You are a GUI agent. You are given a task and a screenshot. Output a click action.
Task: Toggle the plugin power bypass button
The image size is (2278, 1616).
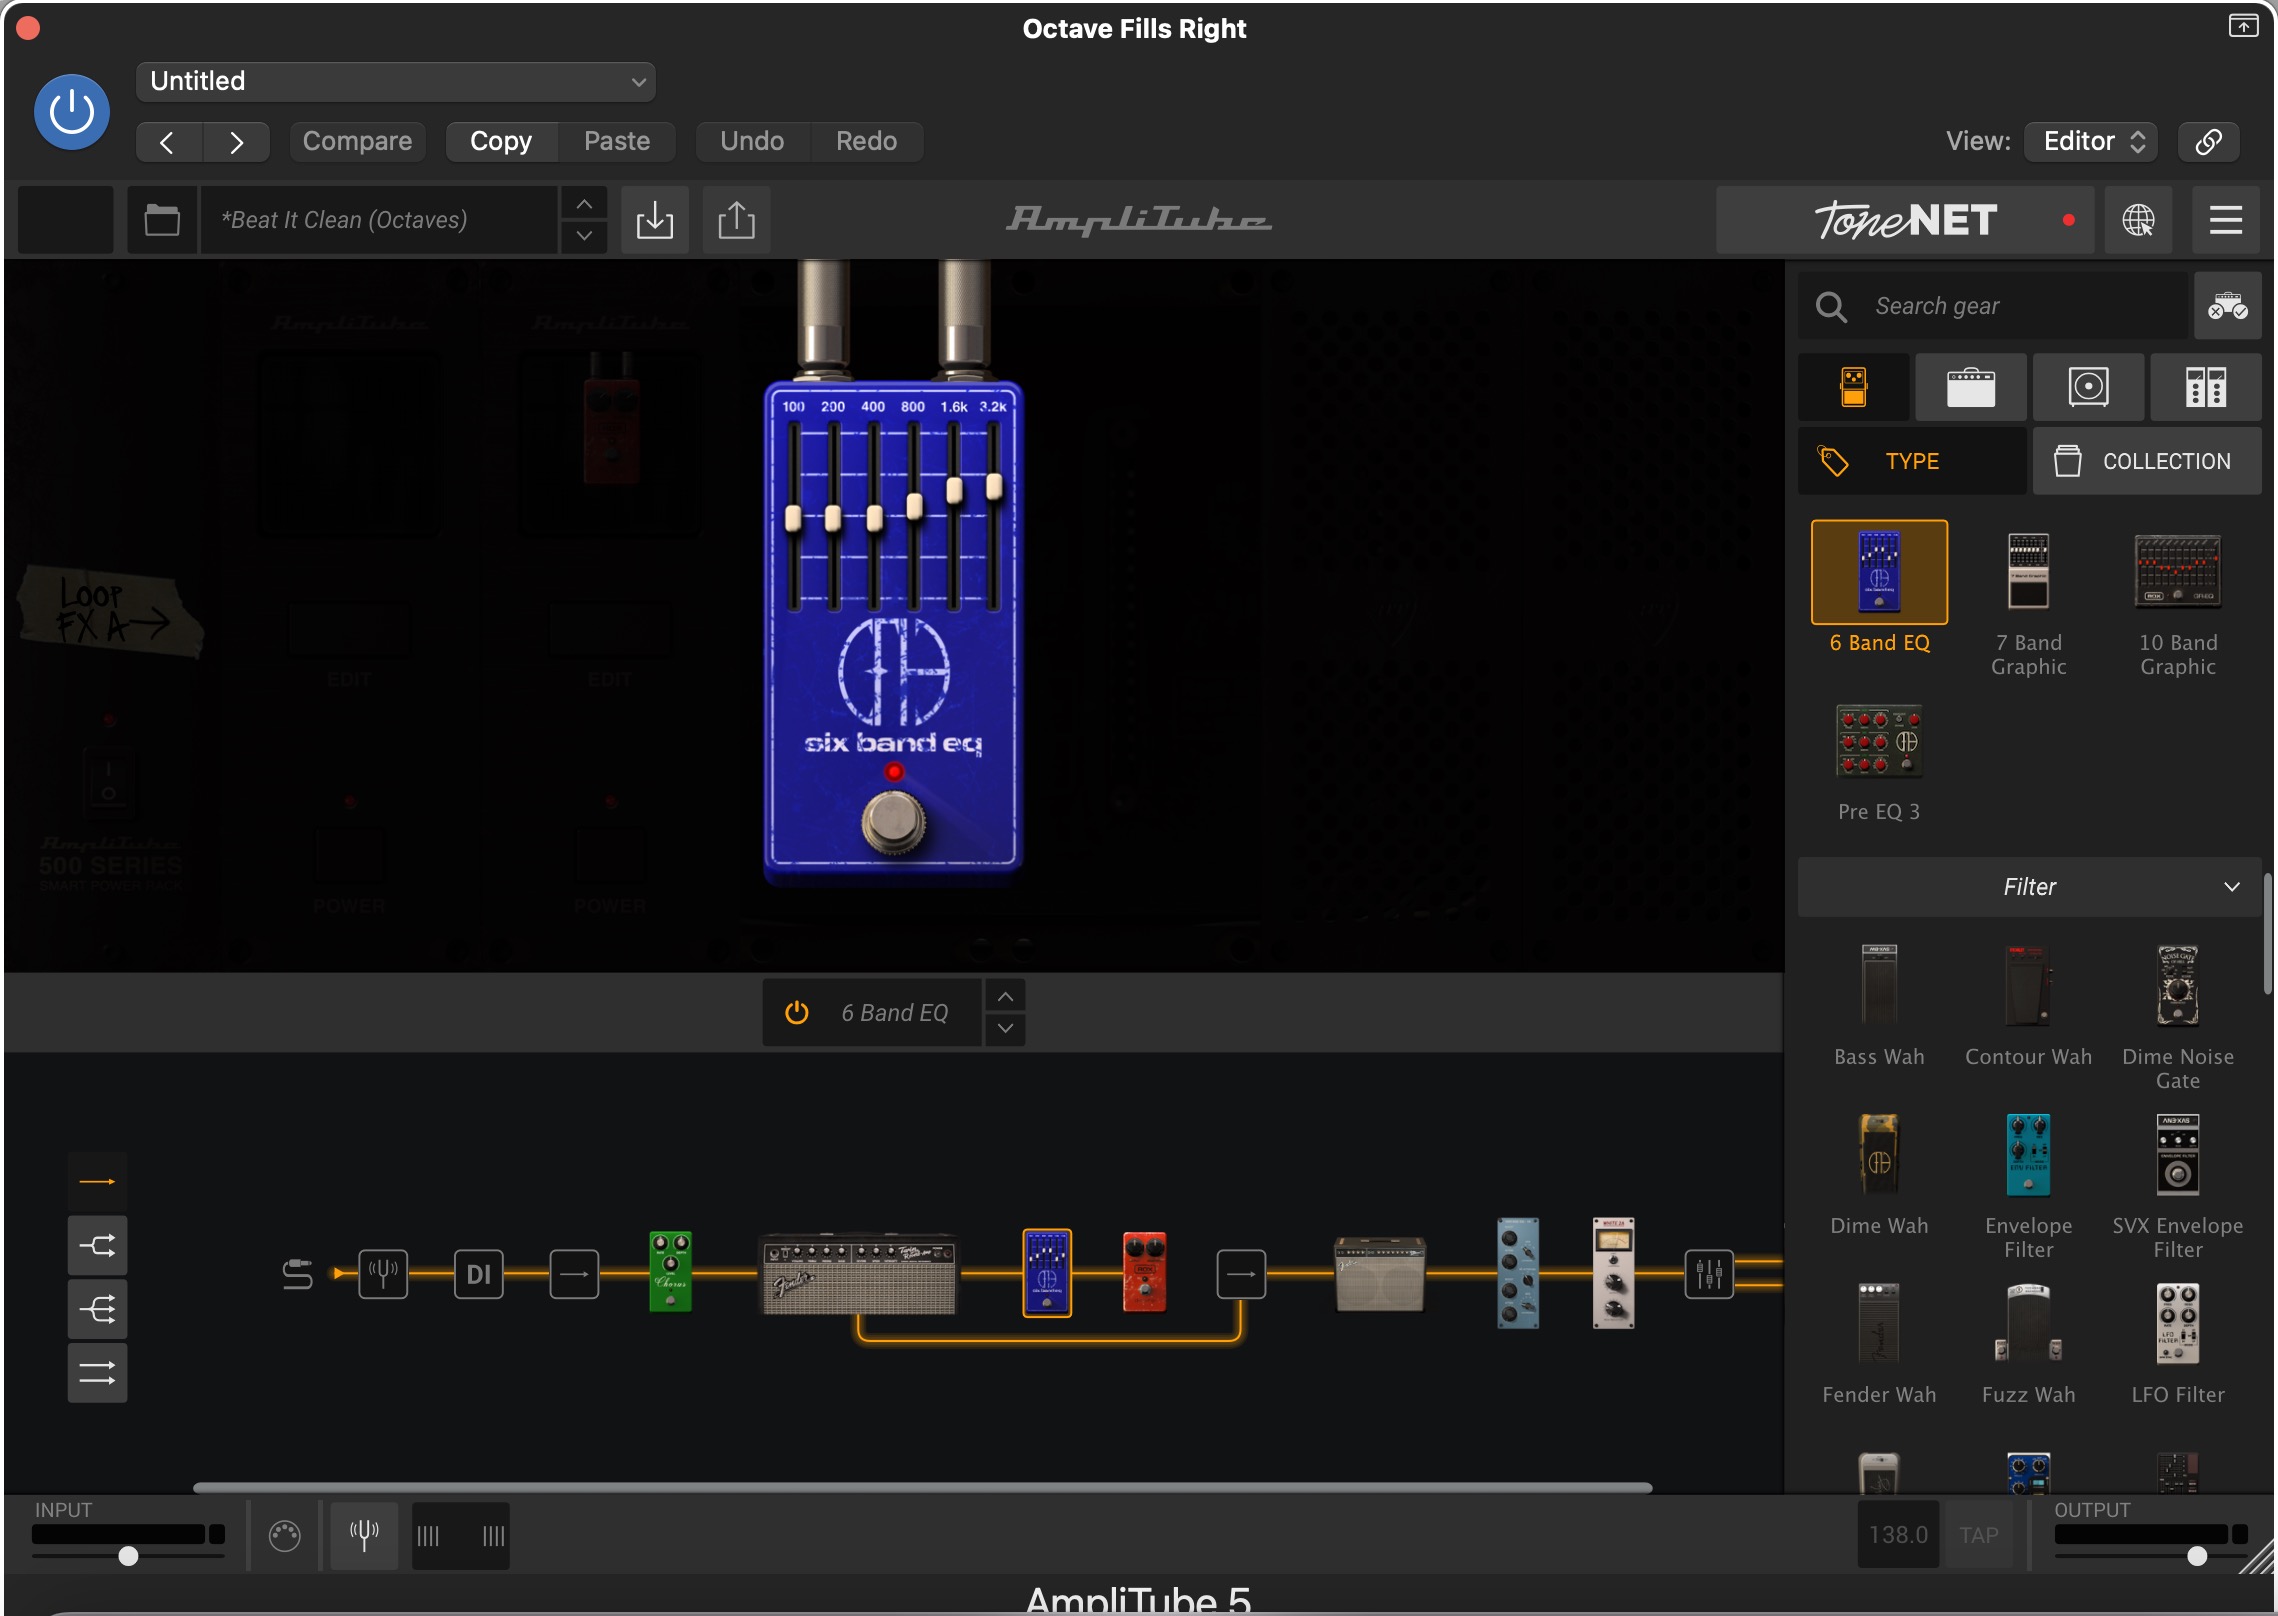point(72,112)
